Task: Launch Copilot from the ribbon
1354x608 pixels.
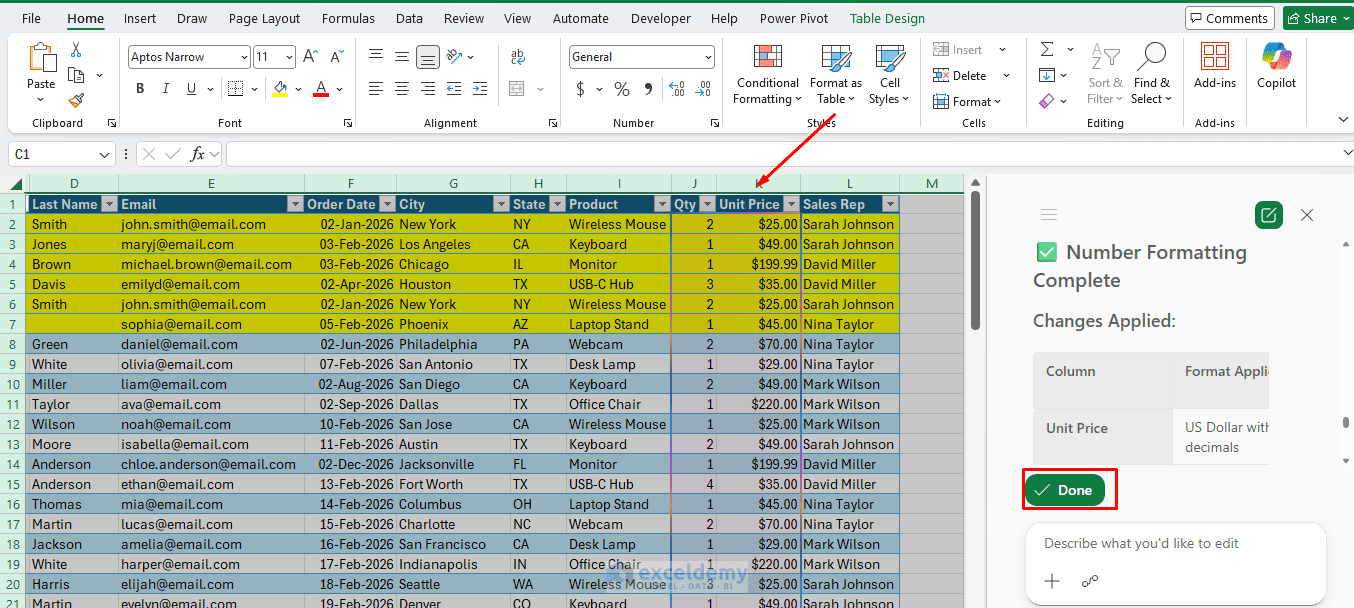Action: coord(1277,66)
